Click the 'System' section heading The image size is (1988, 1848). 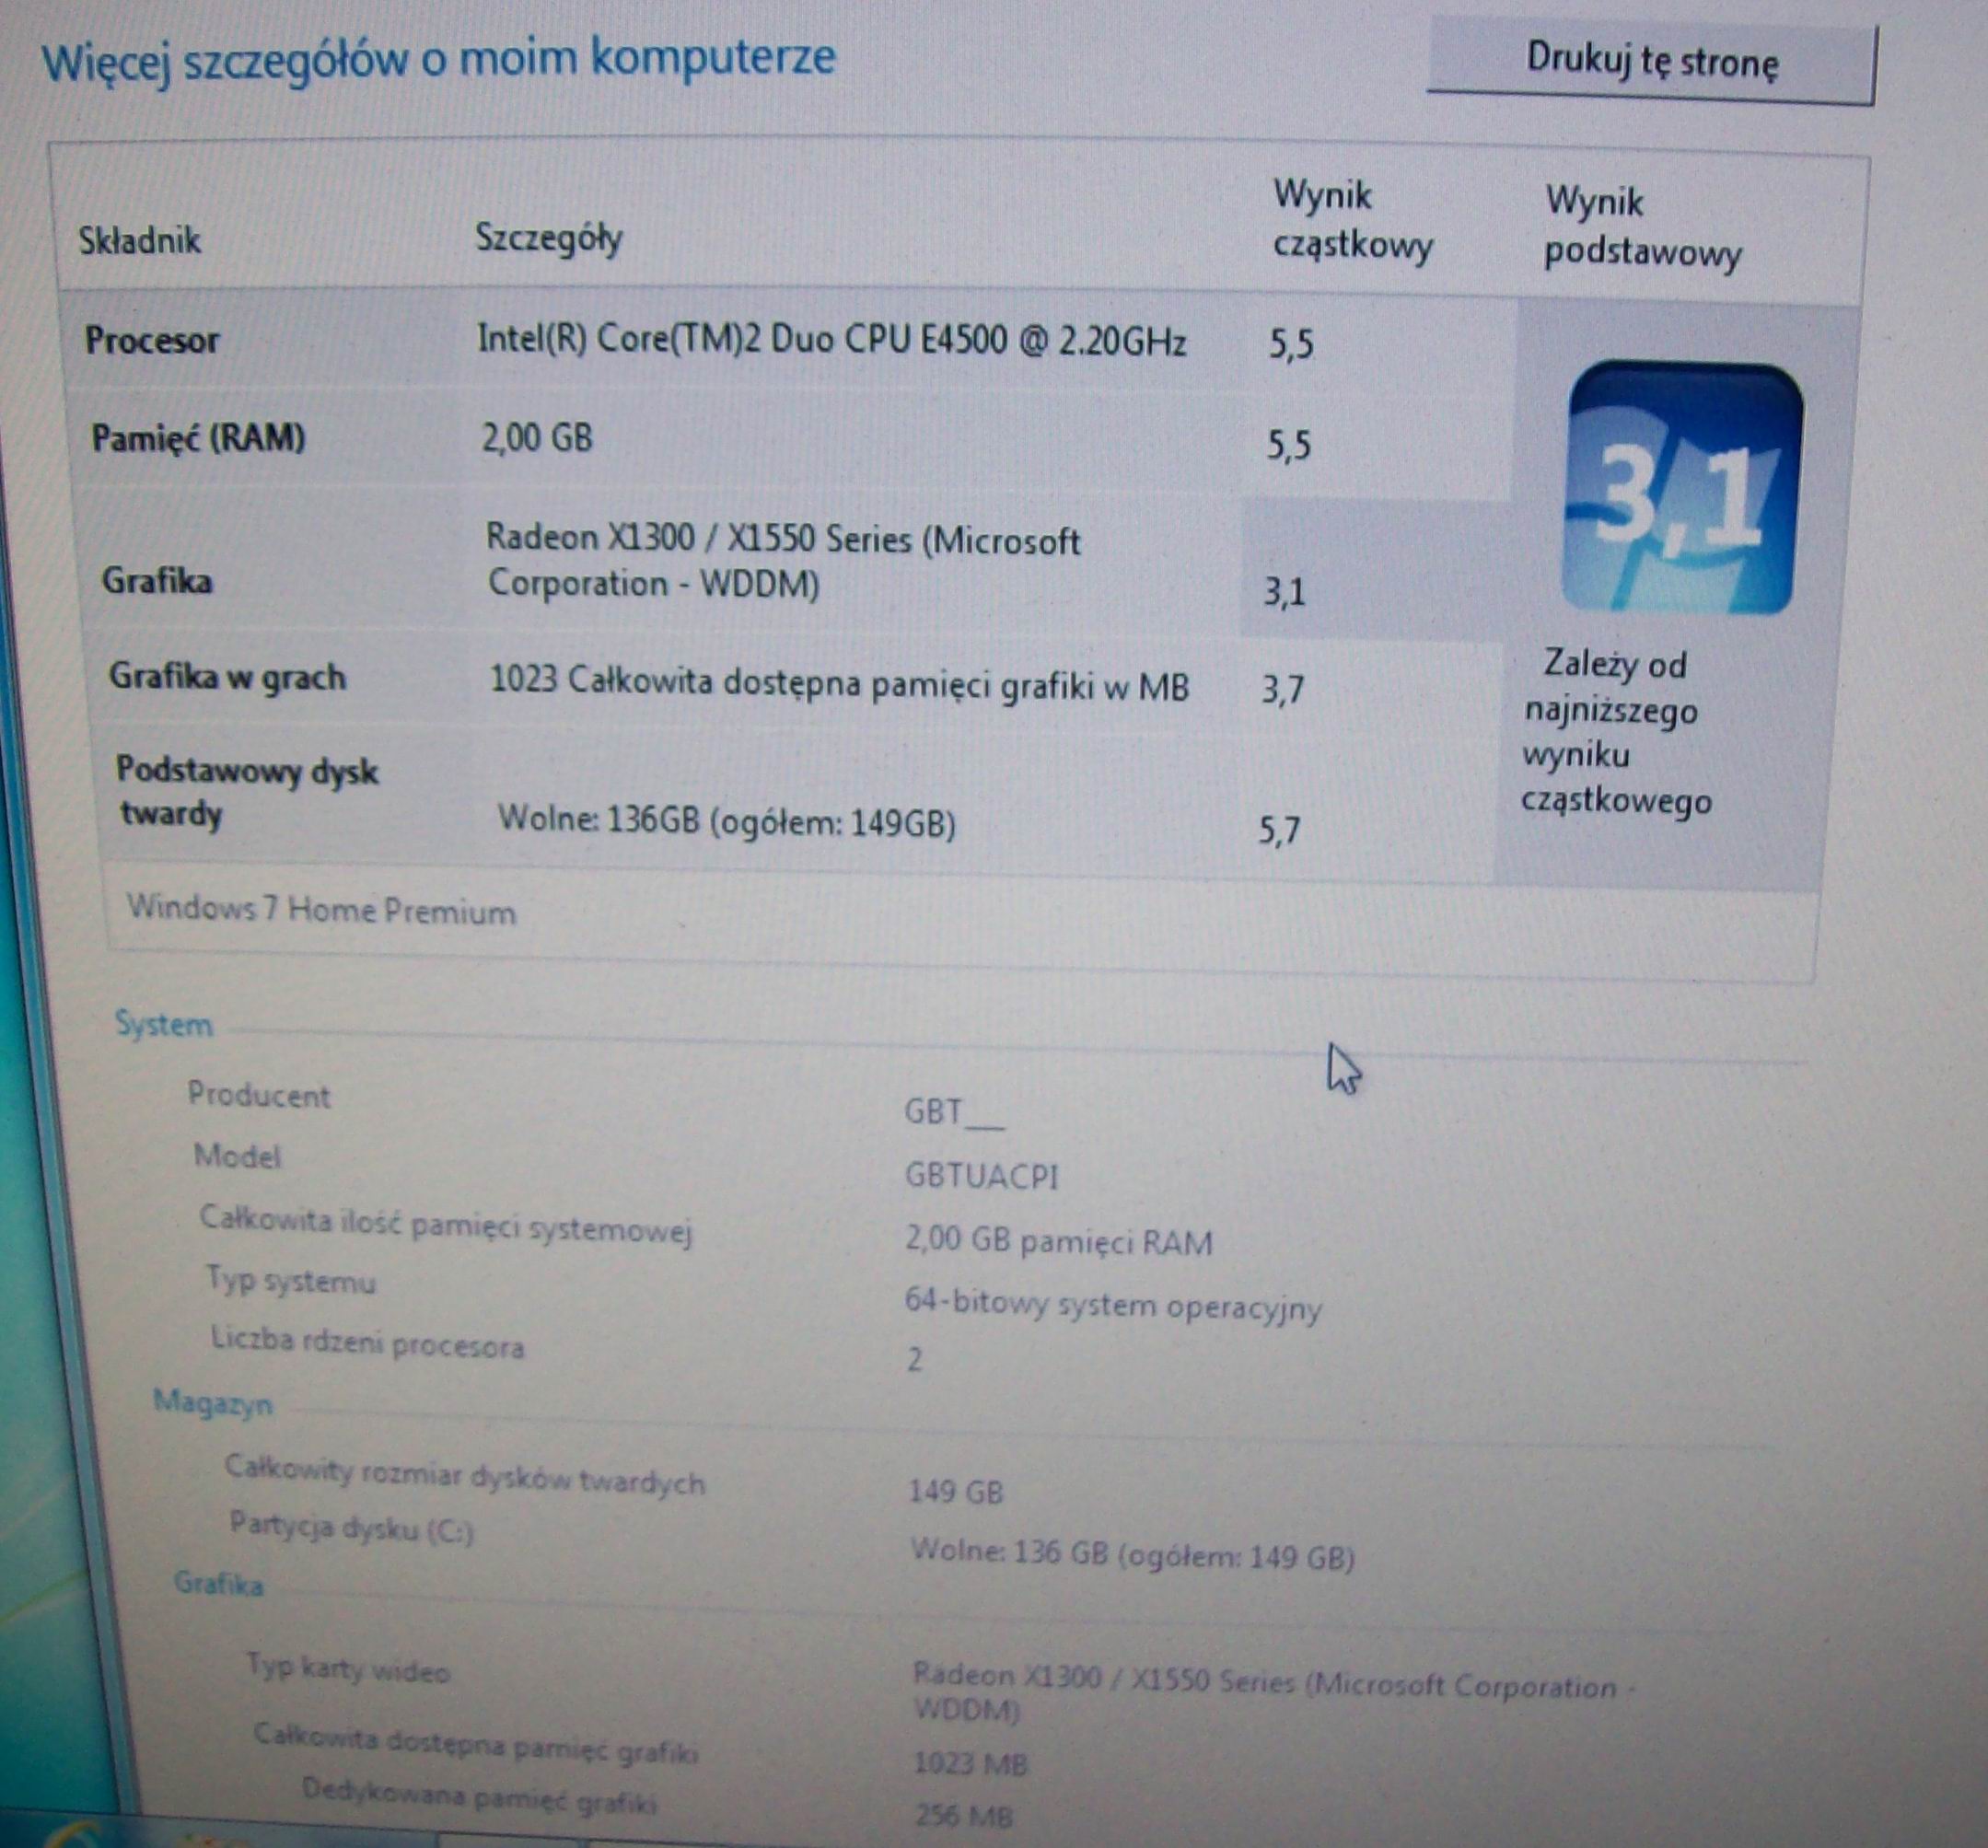(x=163, y=1024)
